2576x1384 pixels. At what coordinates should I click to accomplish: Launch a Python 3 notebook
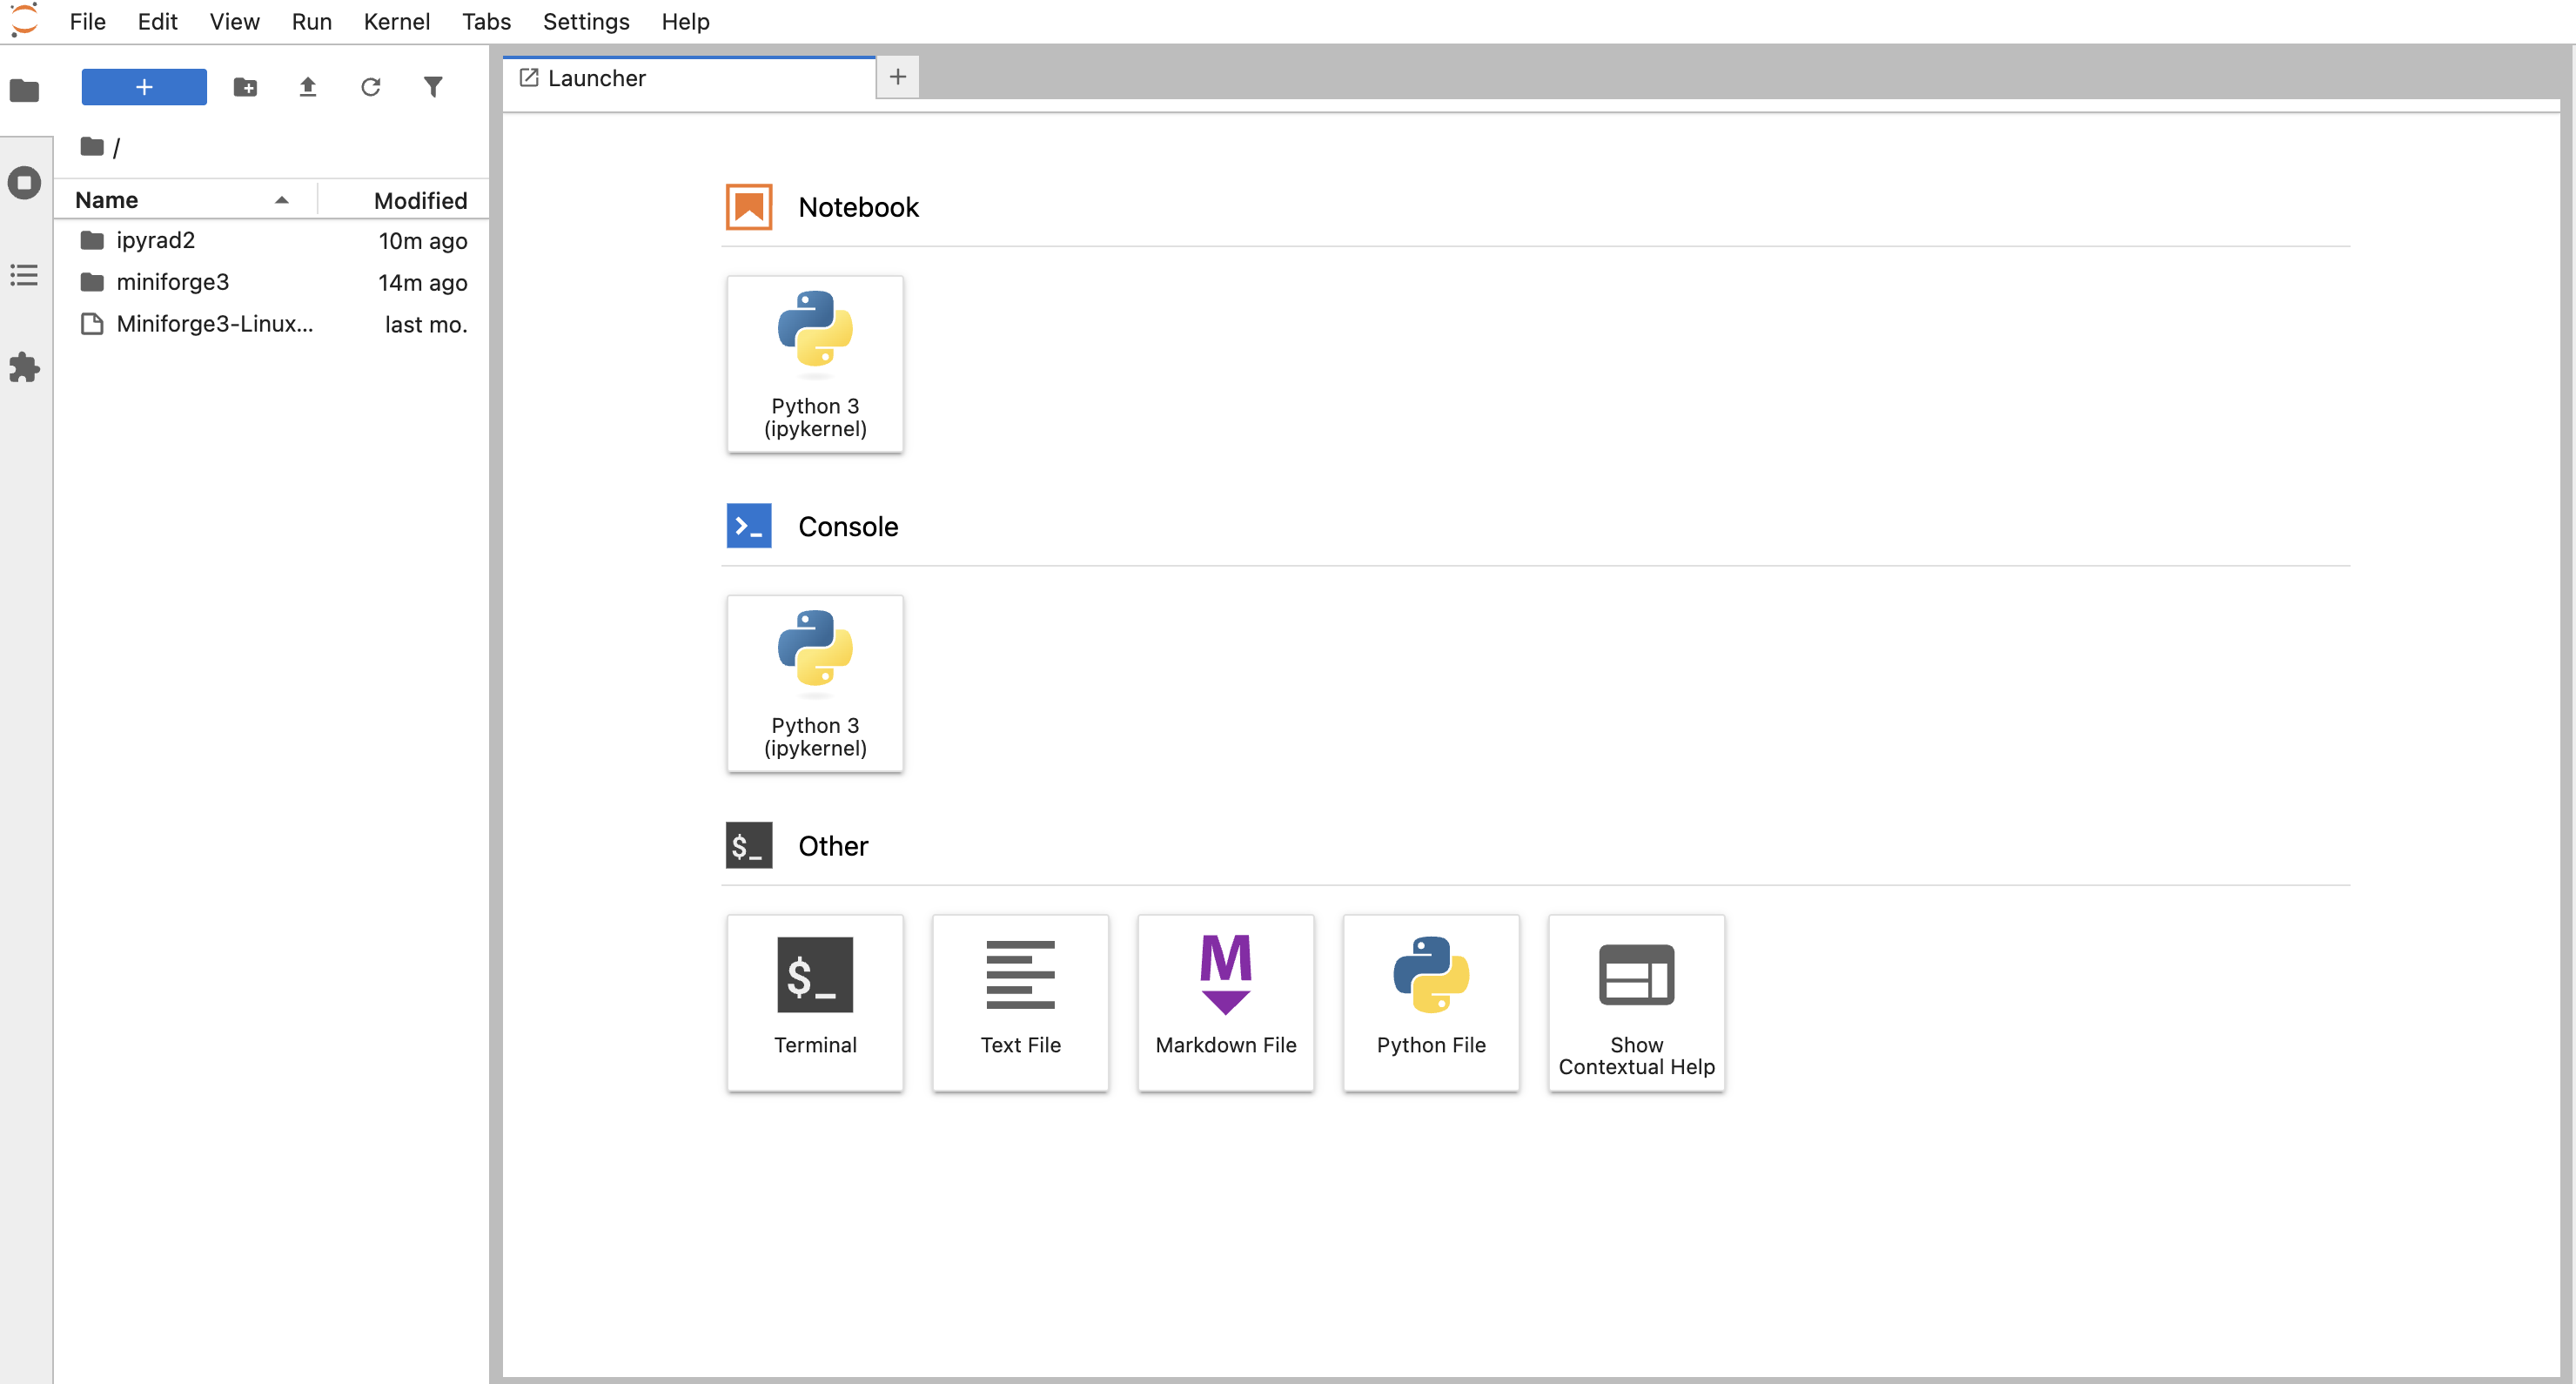click(815, 364)
